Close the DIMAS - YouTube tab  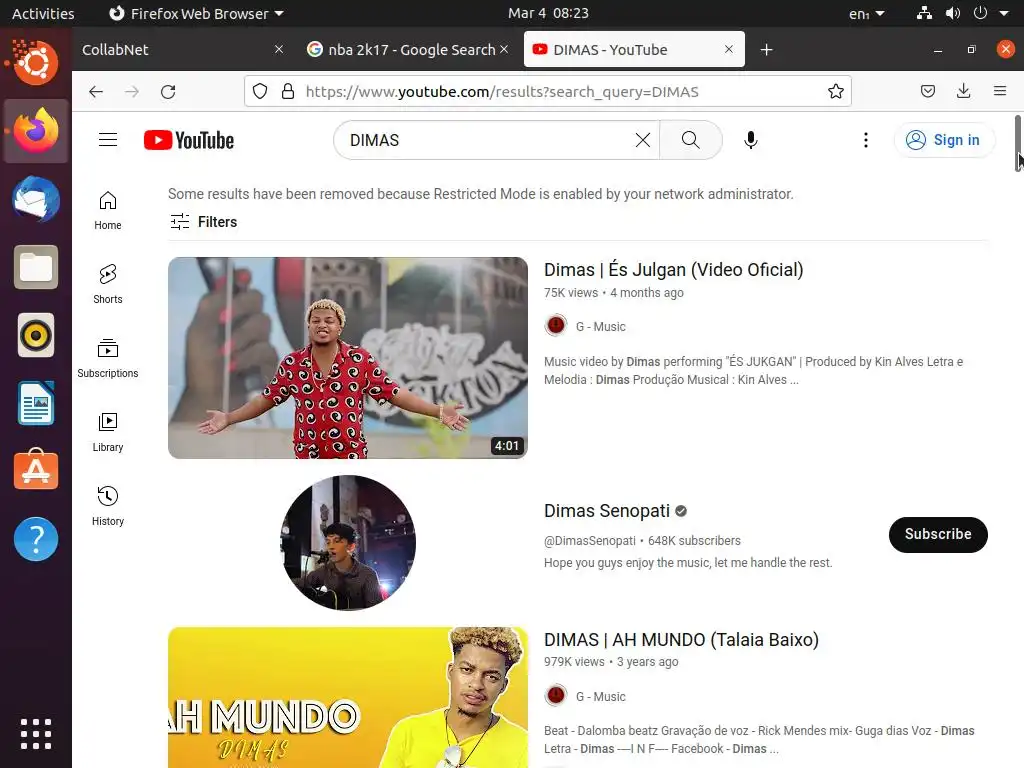click(x=729, y=50)
